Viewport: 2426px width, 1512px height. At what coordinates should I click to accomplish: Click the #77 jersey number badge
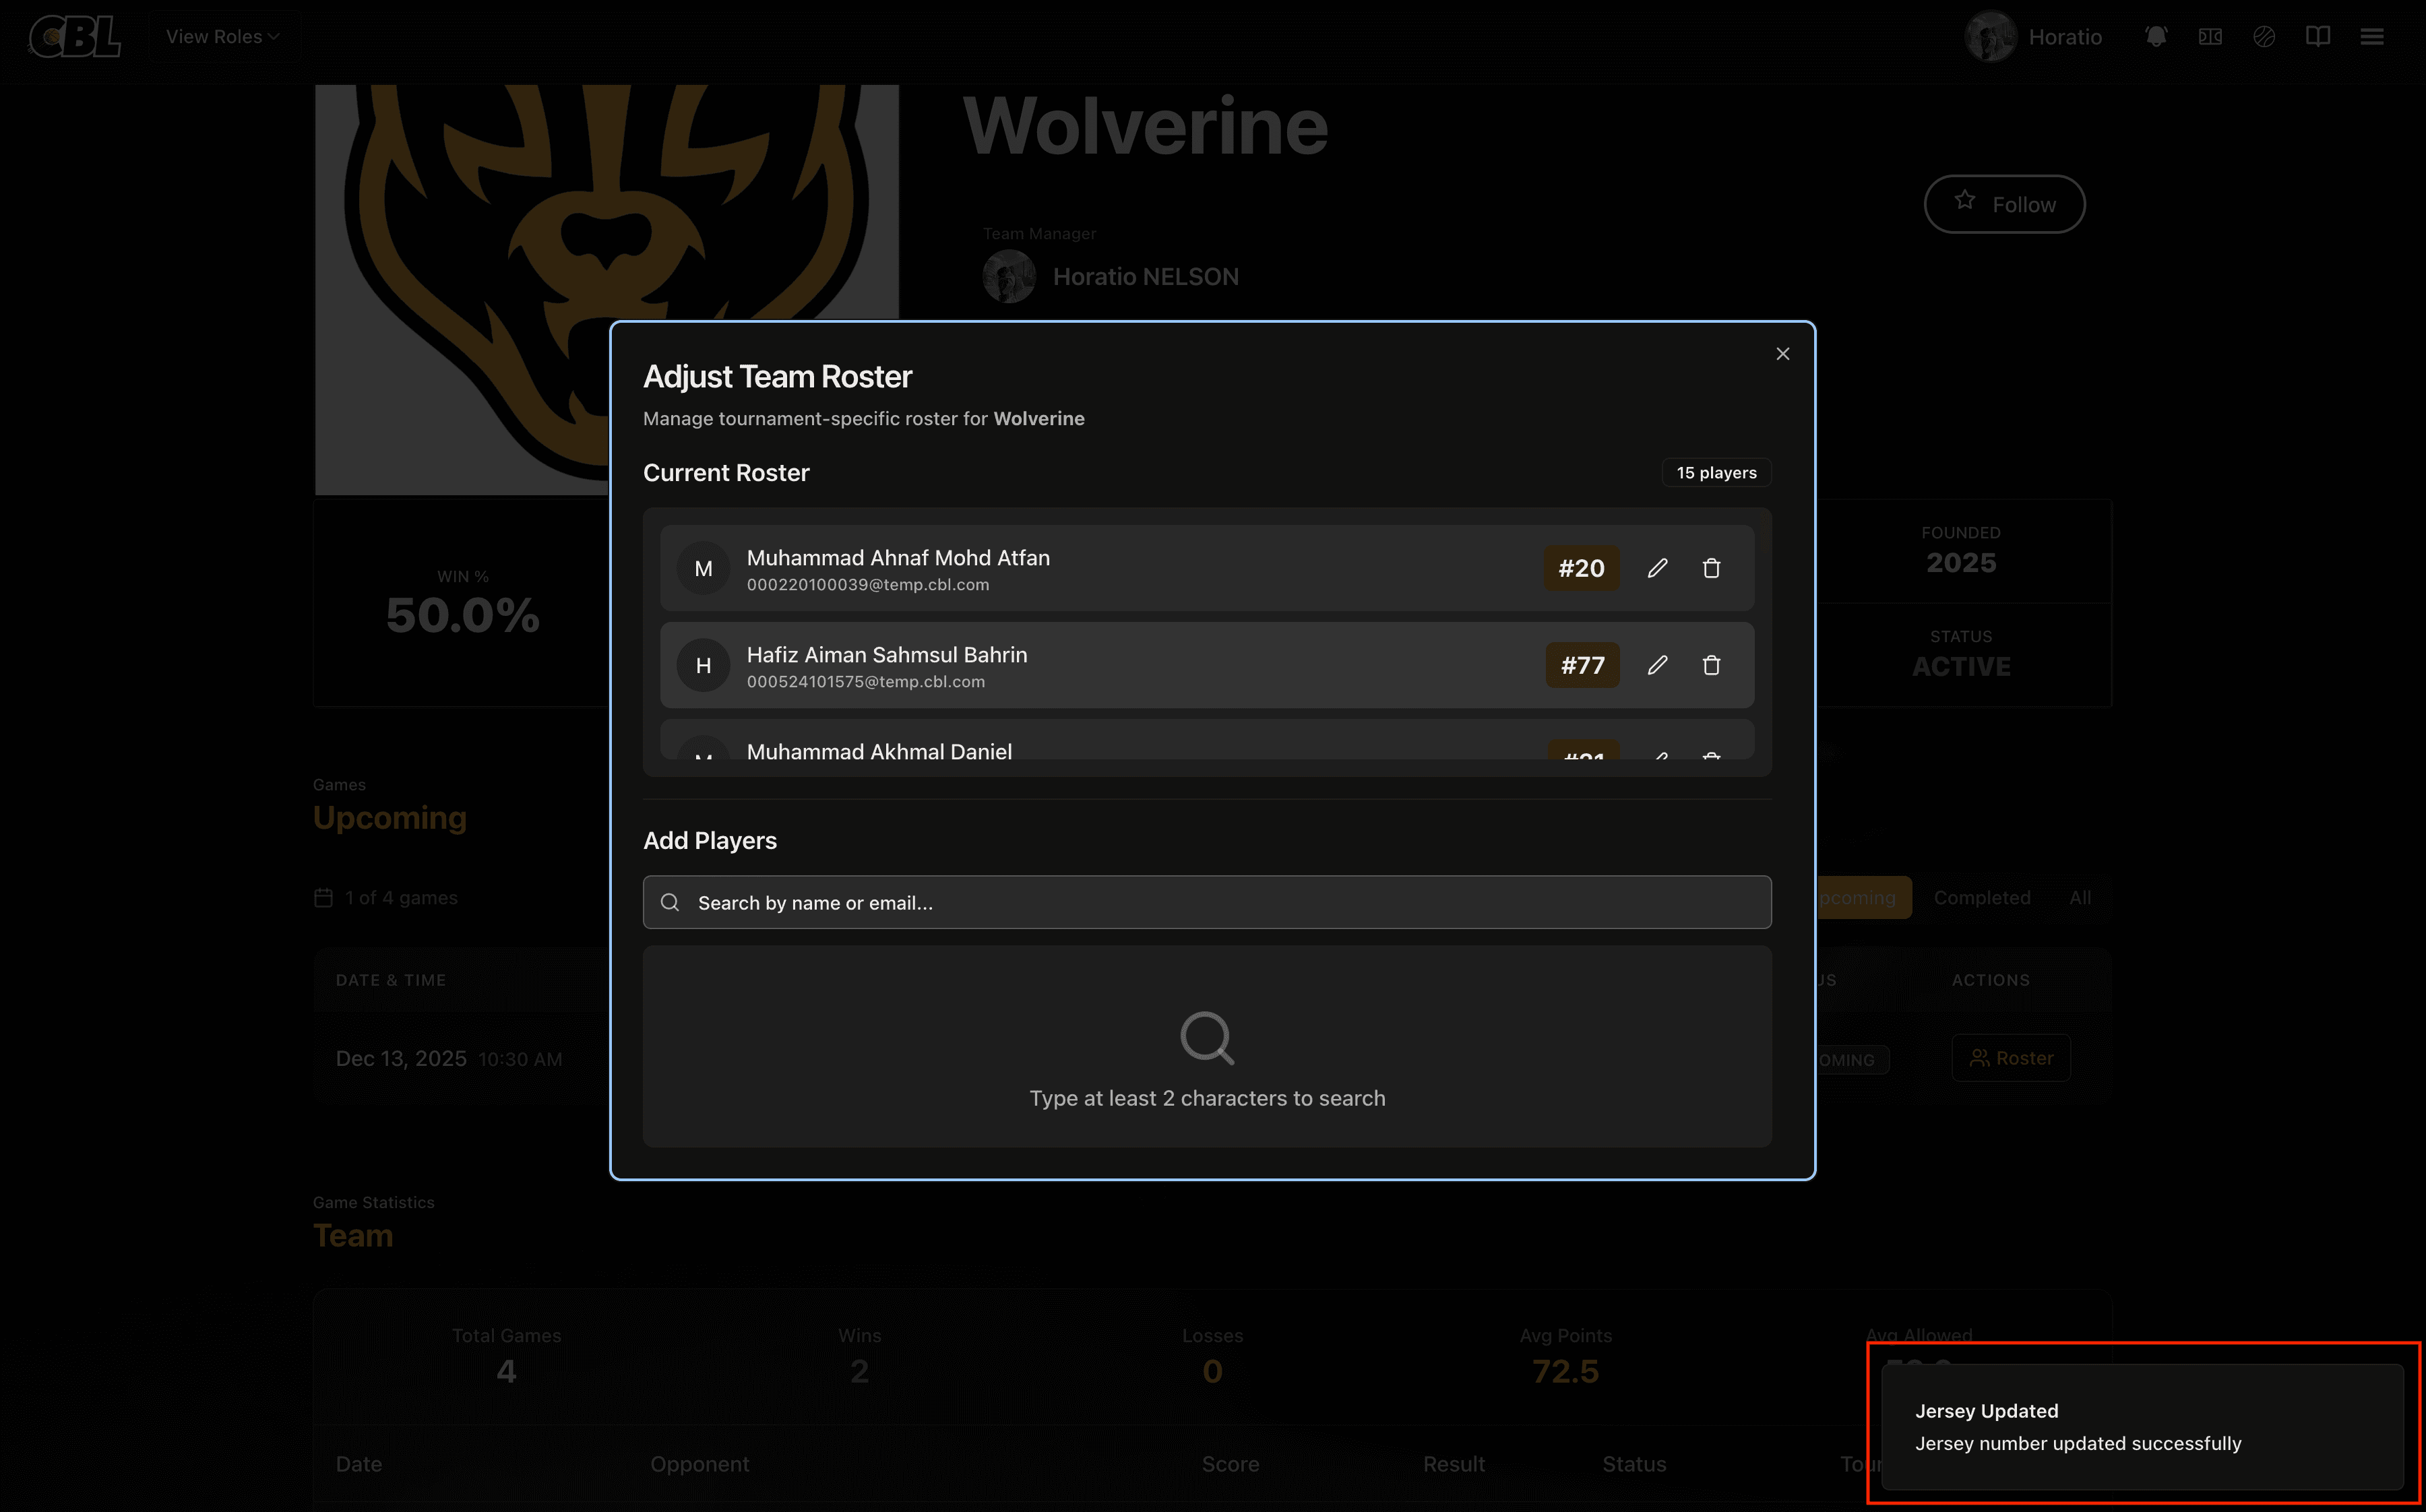(x=1582, y=665)
